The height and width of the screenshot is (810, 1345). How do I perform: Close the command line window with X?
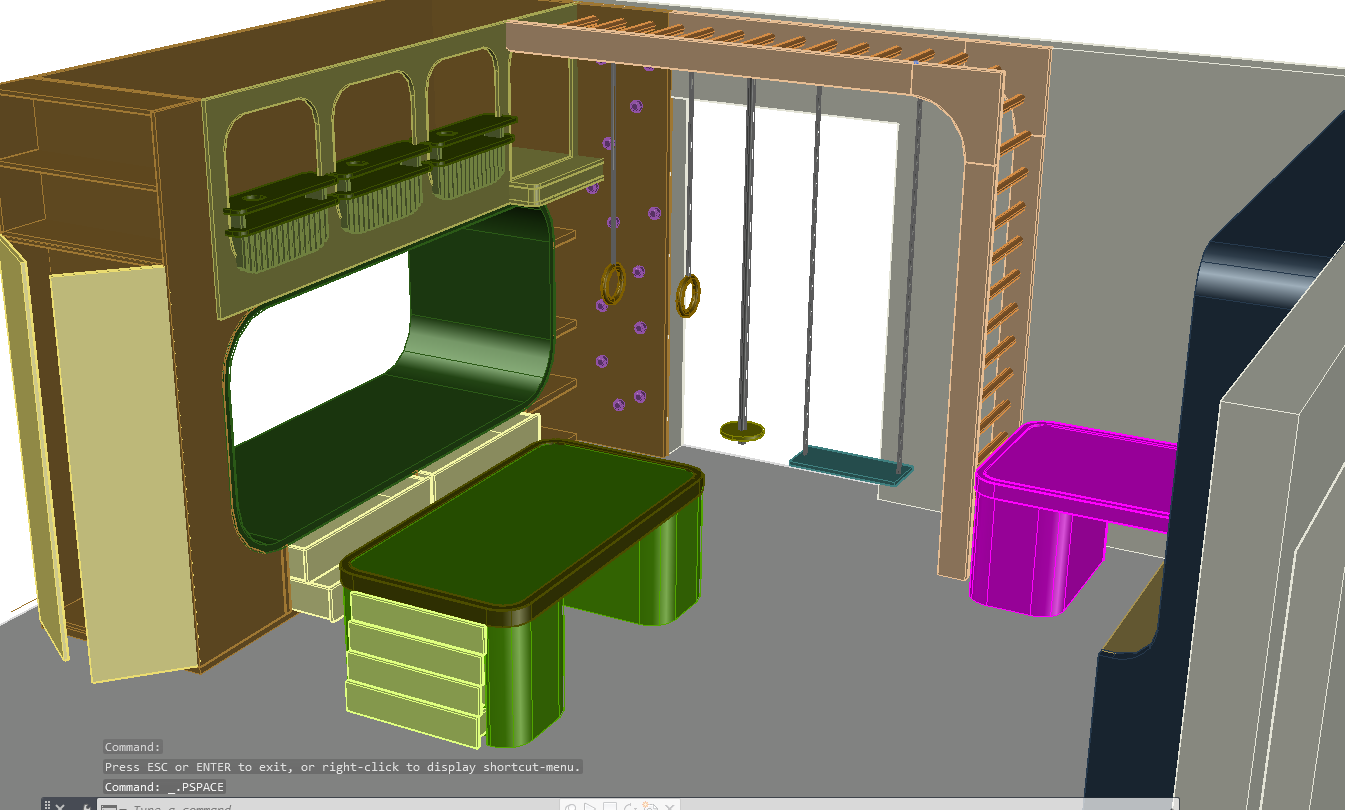[x=60, y=806]
